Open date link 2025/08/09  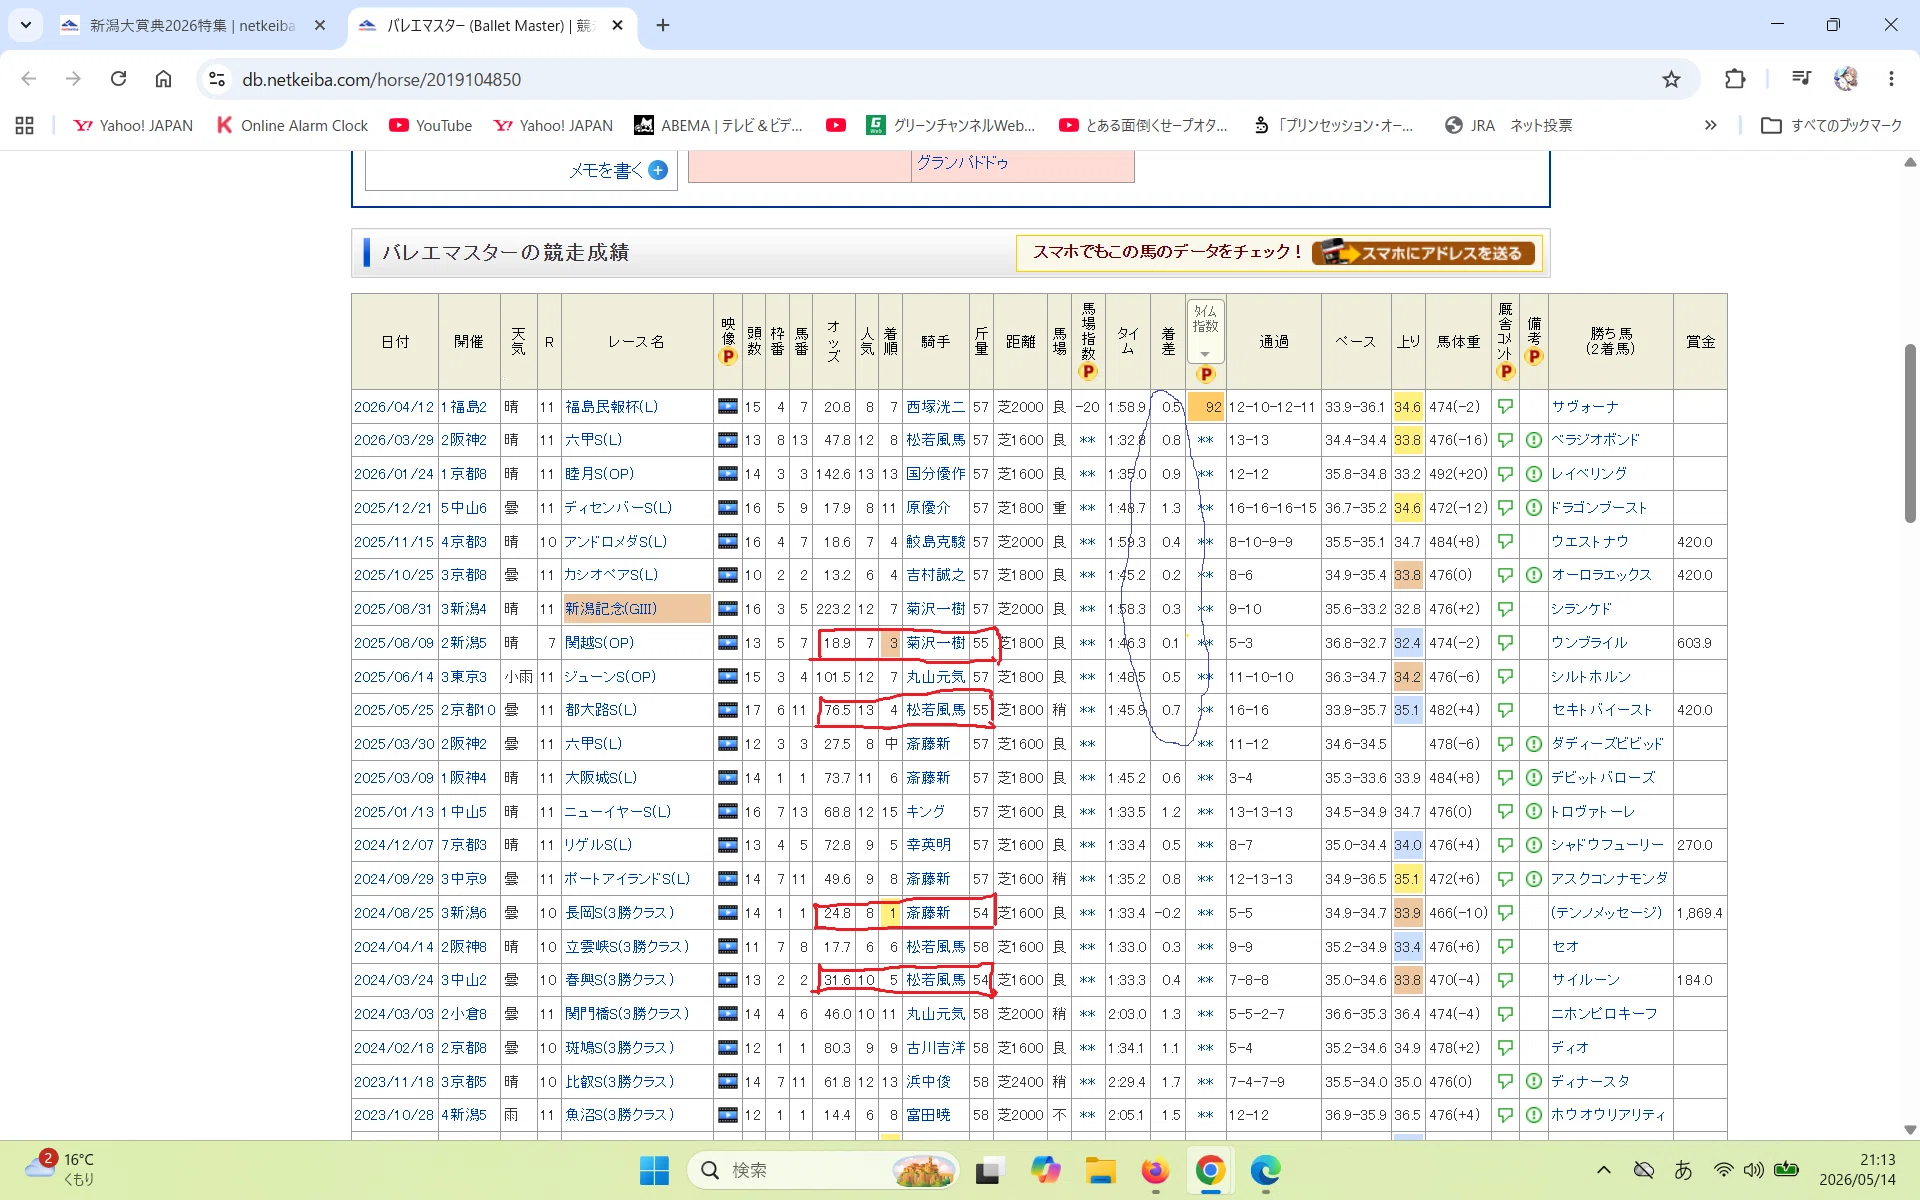point(394,642)
